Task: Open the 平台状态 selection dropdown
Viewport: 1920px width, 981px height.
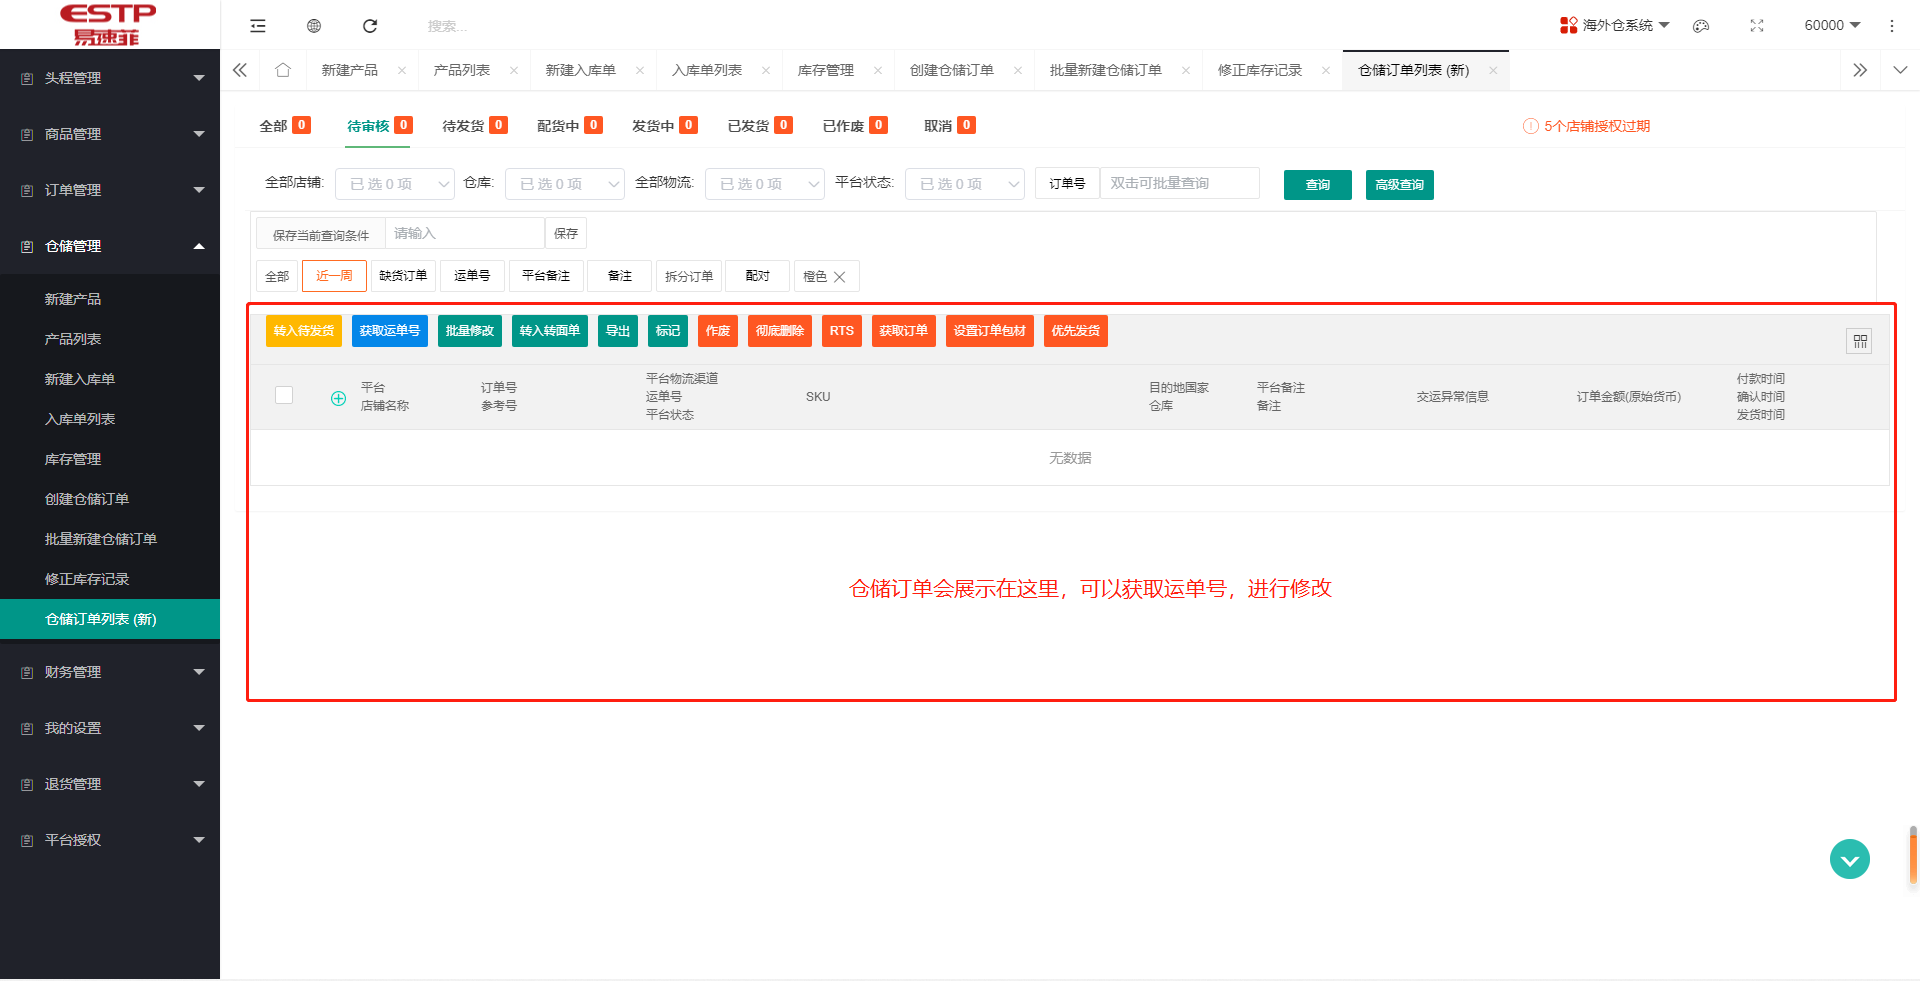Action: 963,184
